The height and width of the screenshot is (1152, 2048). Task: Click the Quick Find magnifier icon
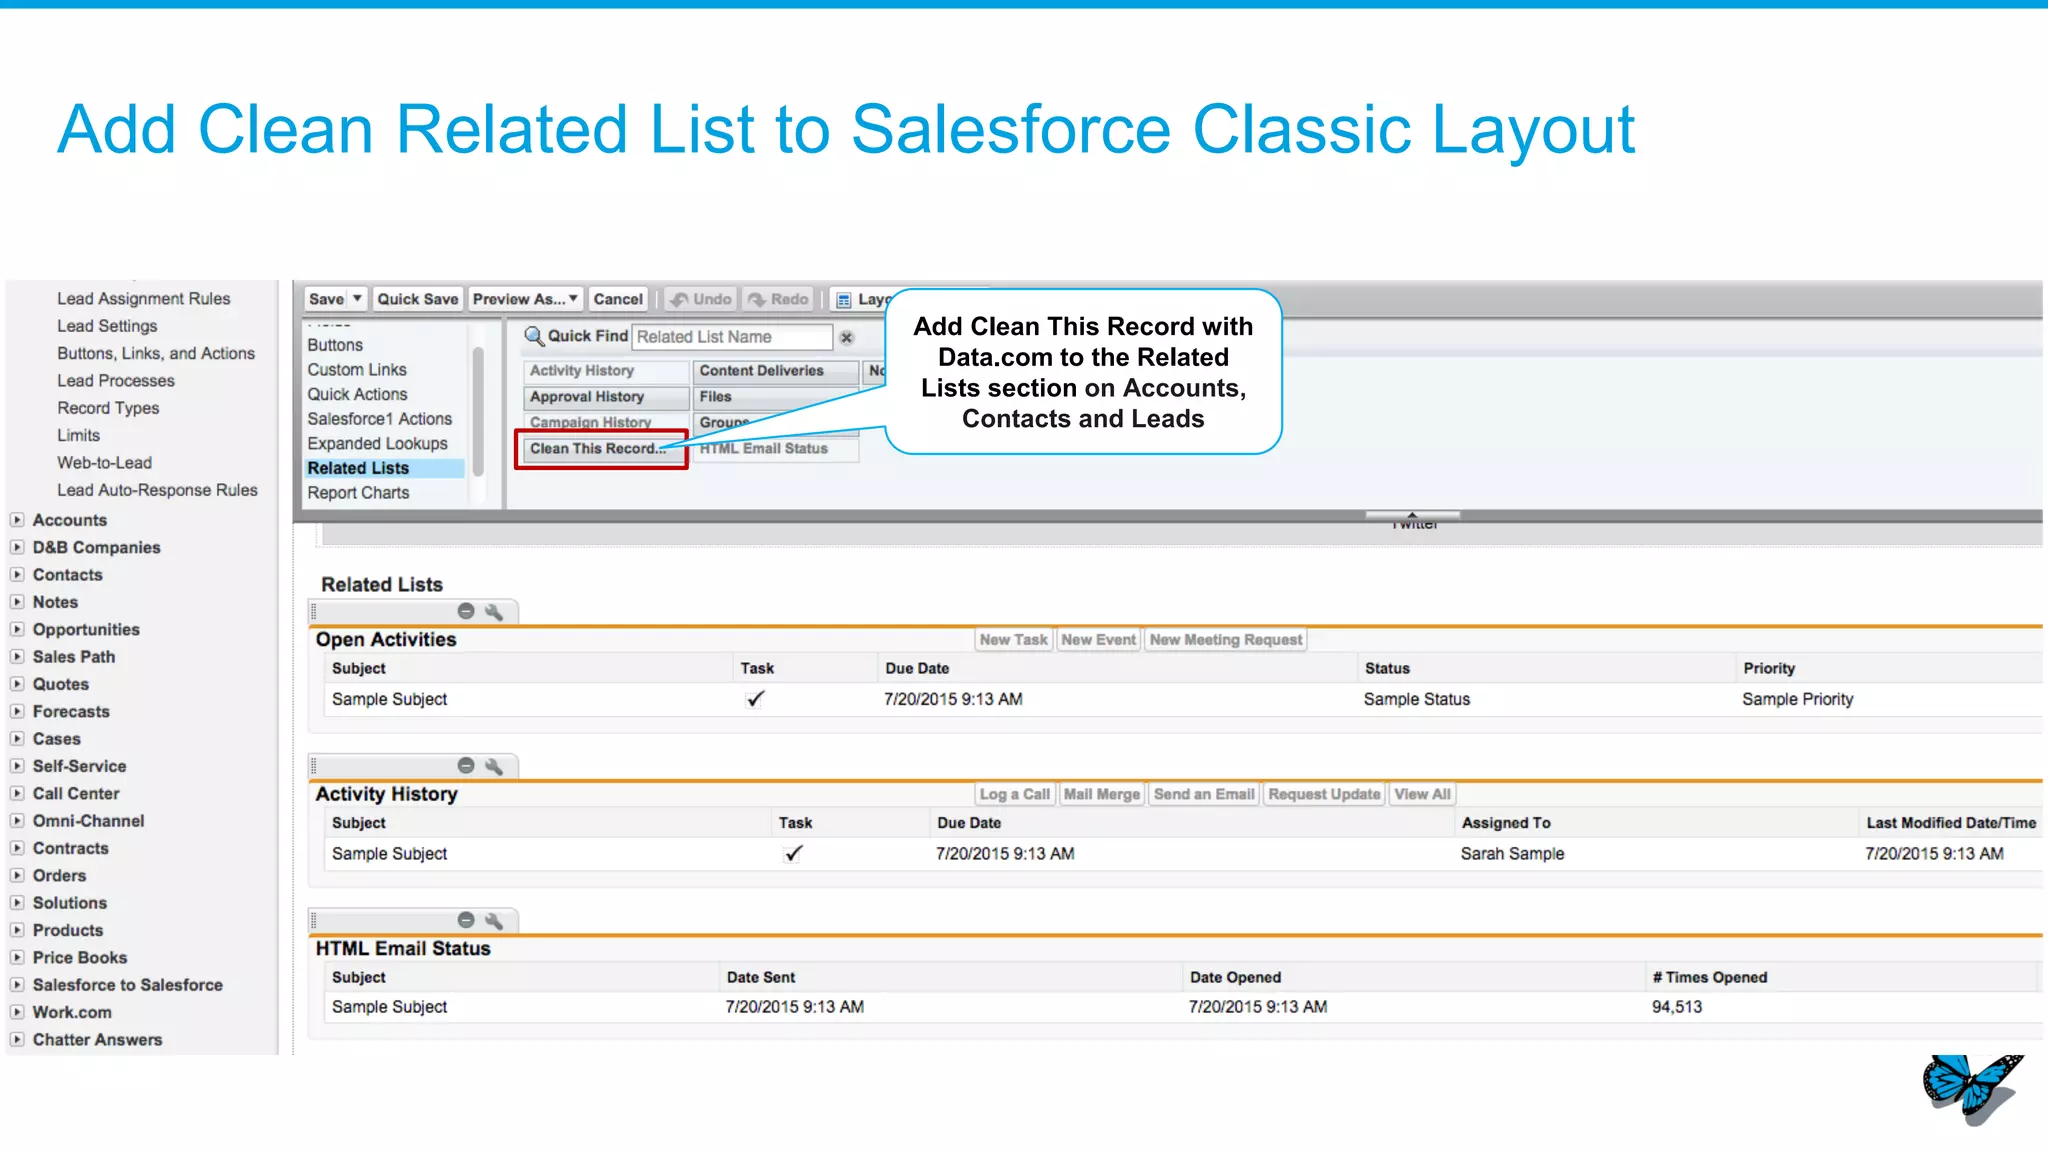click(x=535, y=336)
